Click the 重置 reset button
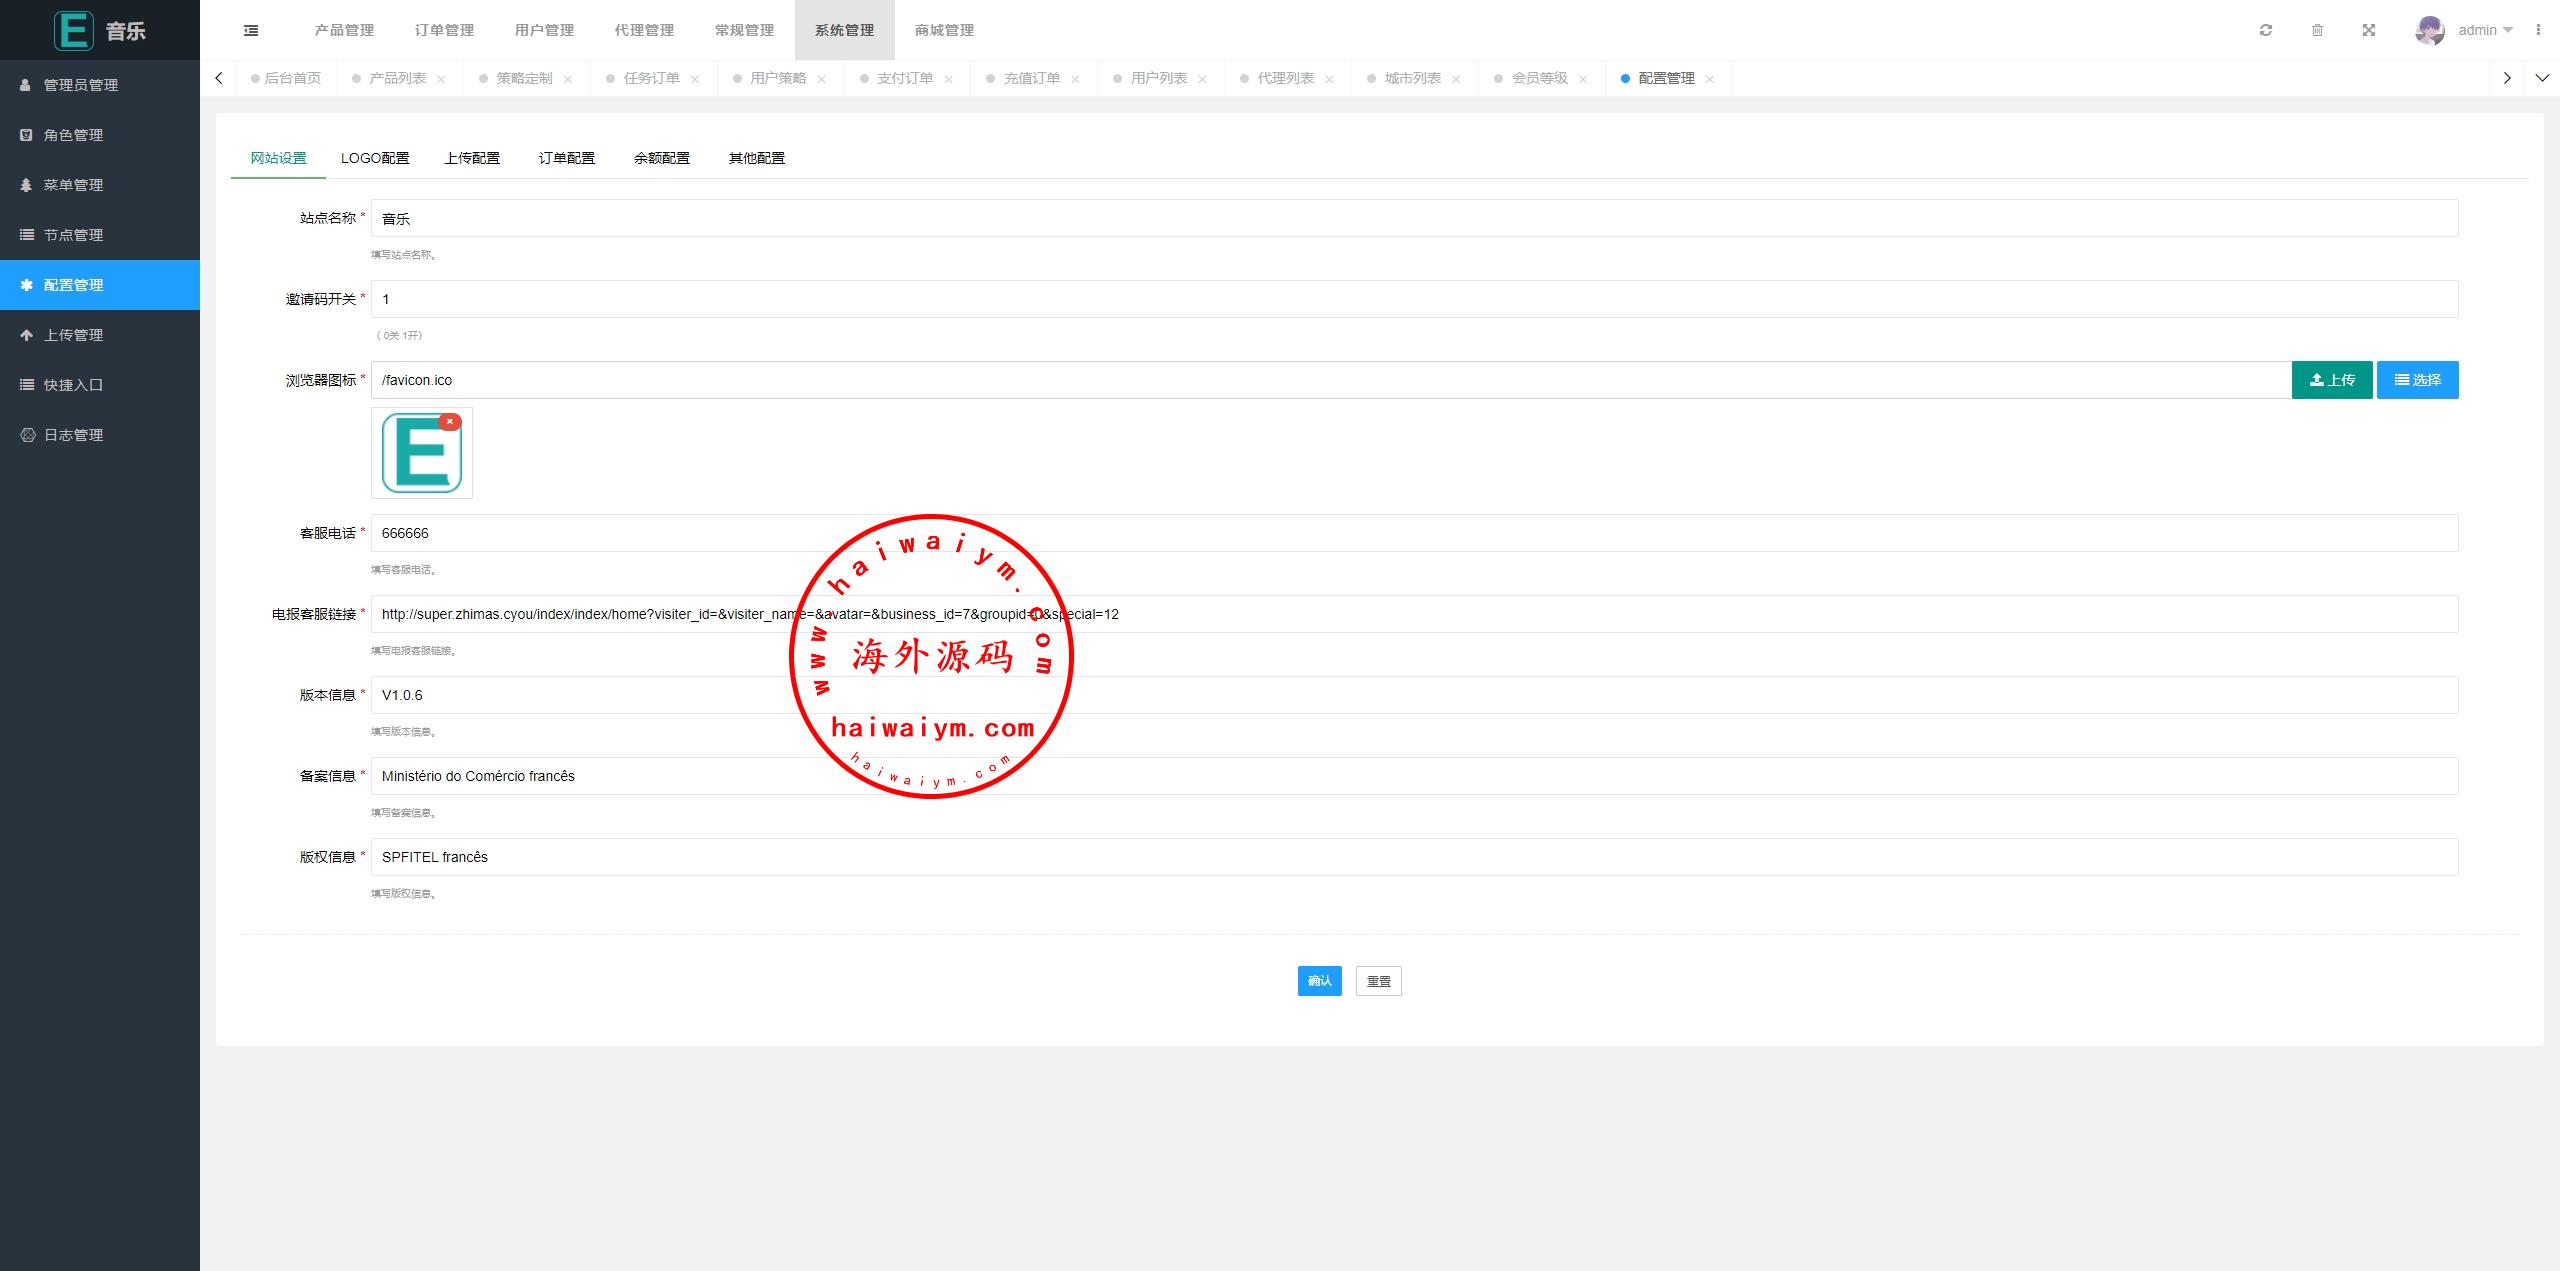 tap(1378, 981)
